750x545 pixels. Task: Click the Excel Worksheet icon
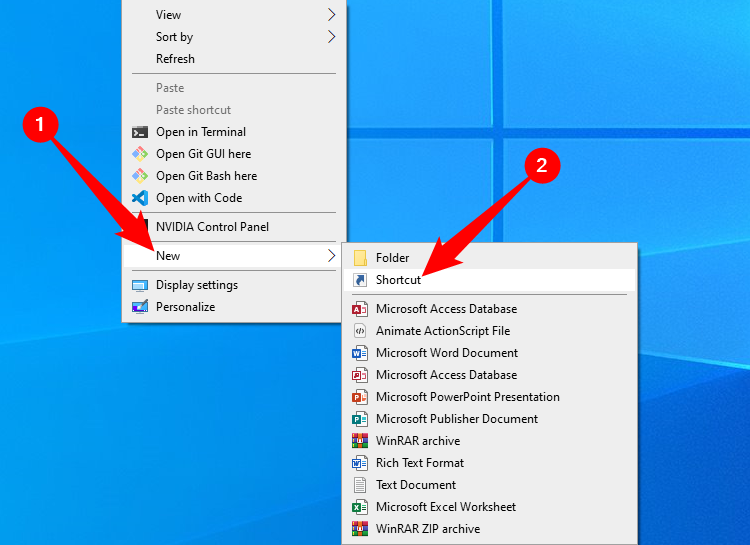pyautogui.click(x=360, y=507)
